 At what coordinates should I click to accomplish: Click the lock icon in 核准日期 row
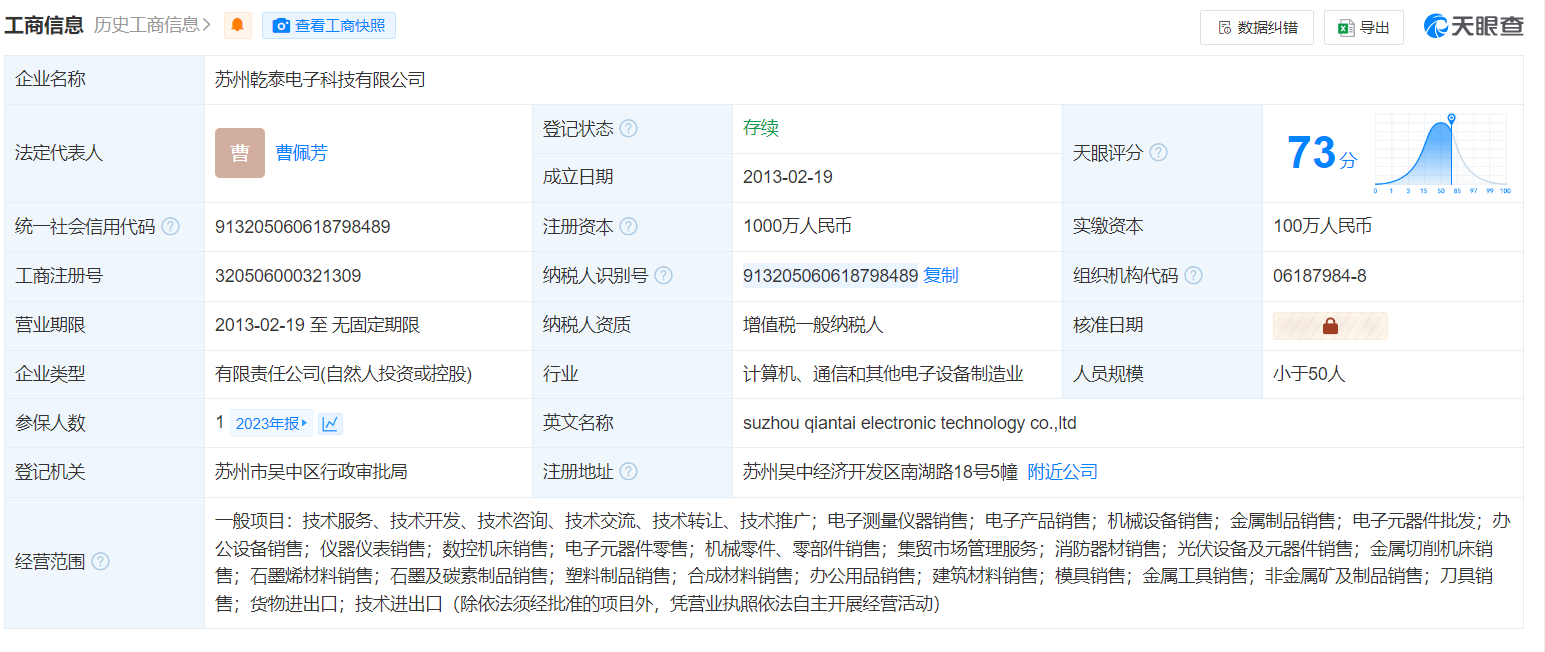coord(1330,325)
